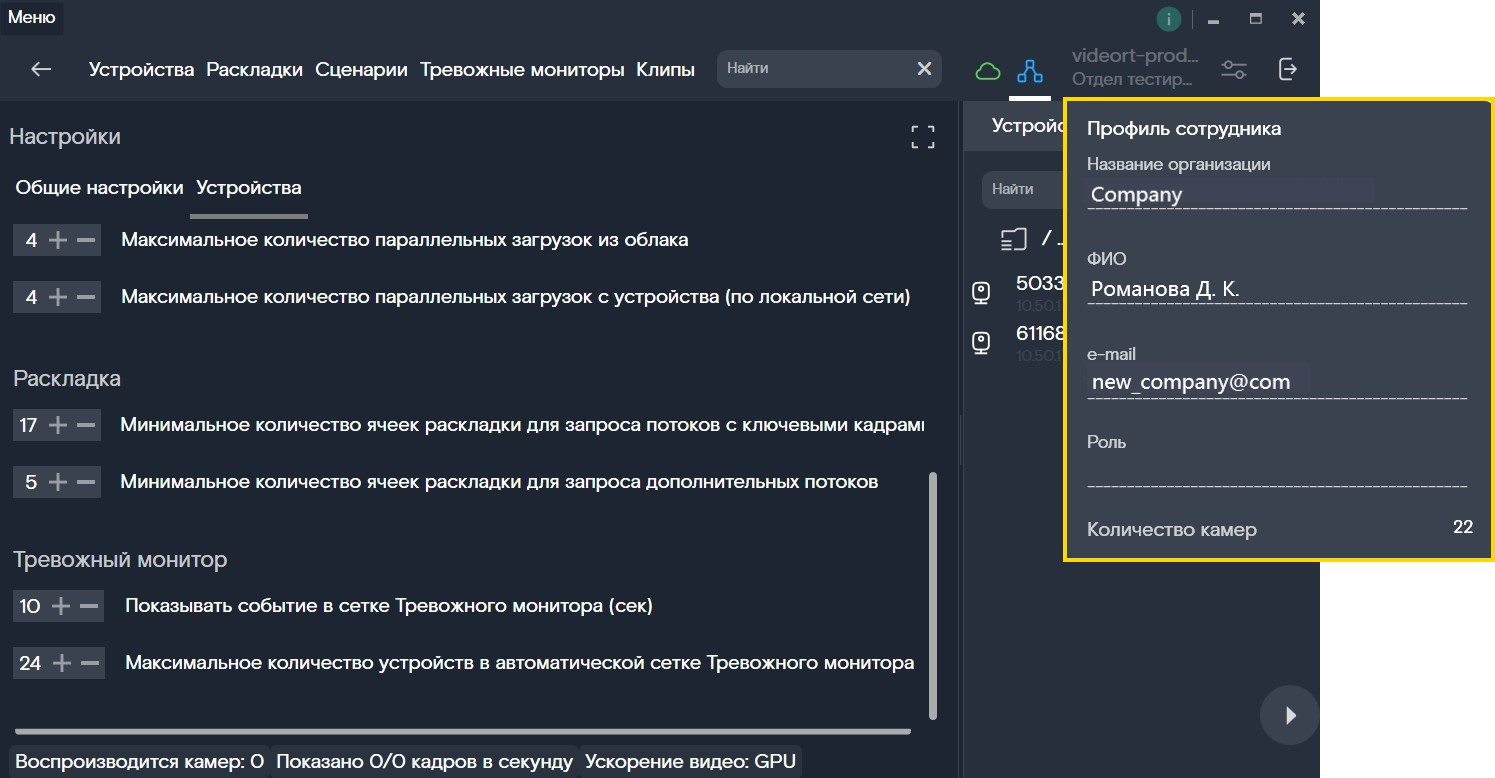
Task: Click the logout exit icon
Action: point(1288,69)
